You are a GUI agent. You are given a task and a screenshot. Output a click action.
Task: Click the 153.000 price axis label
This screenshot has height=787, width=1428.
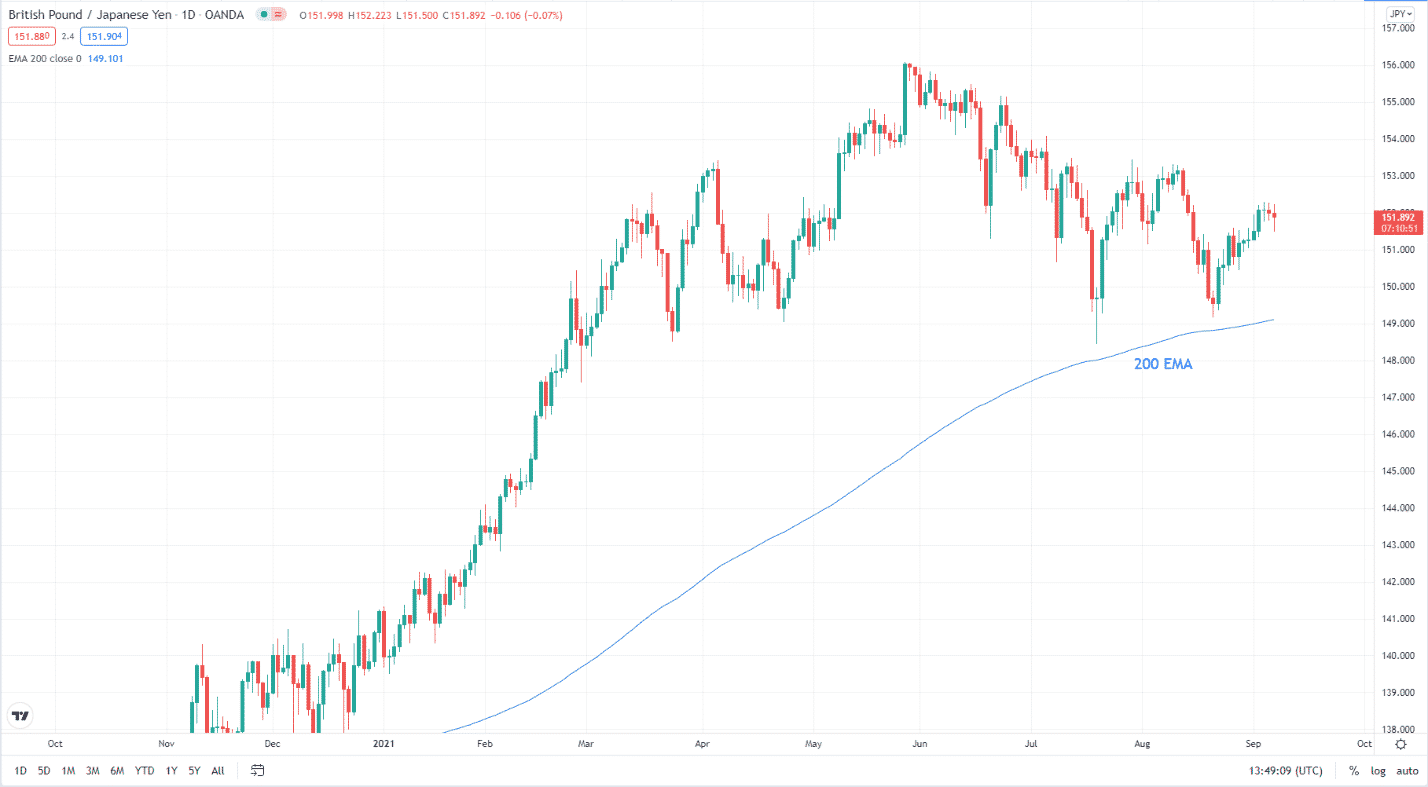tap(1398, 176)
